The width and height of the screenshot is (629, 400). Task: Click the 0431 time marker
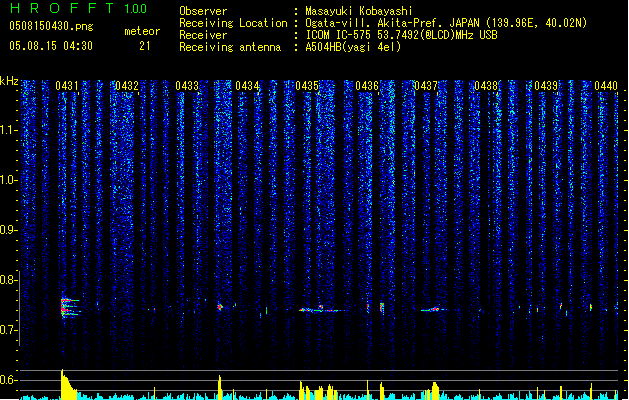pyautogui.click(x=67, y=86)
